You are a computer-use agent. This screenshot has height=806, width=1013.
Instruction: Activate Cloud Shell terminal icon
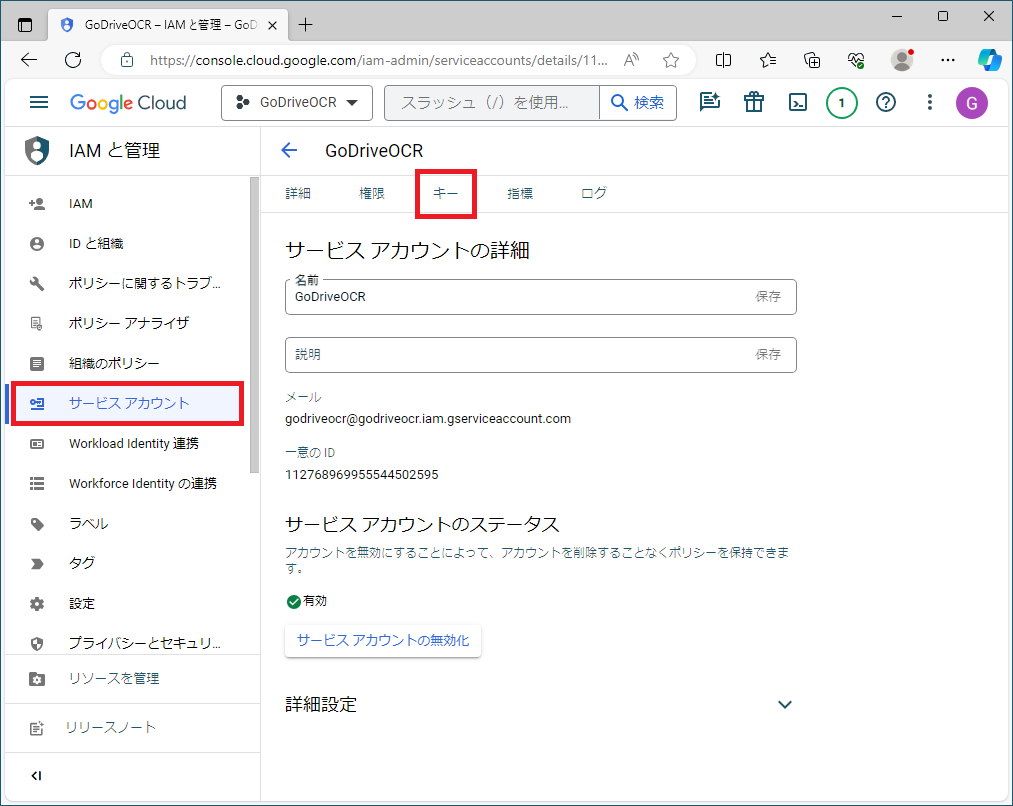point(798,102)
